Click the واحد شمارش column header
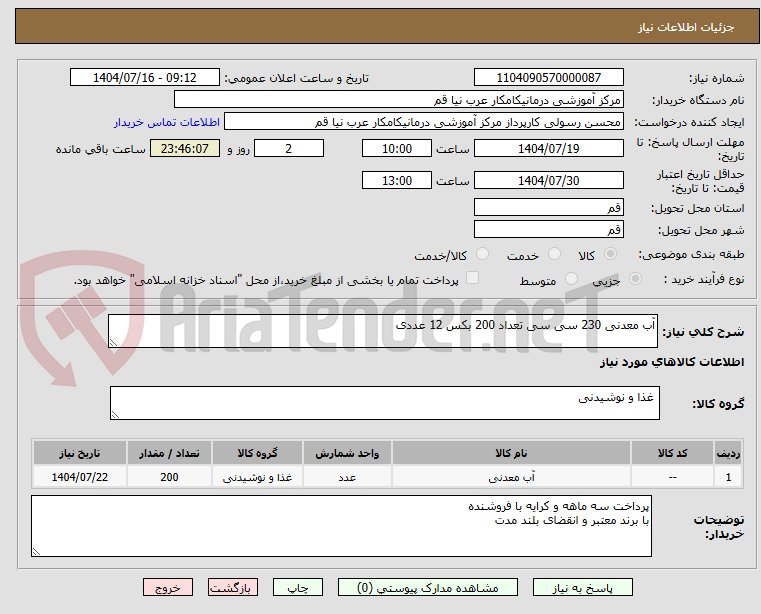Screen dimensions: 761x614 pos(347,453)
